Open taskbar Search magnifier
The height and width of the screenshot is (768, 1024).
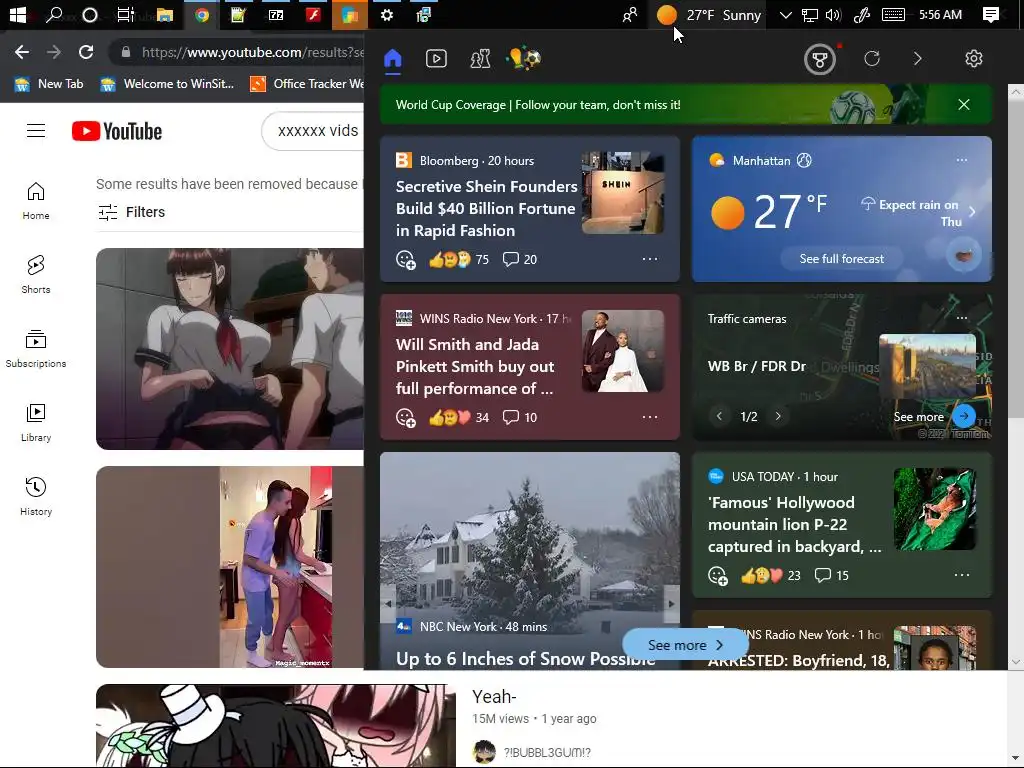[54, 14]
